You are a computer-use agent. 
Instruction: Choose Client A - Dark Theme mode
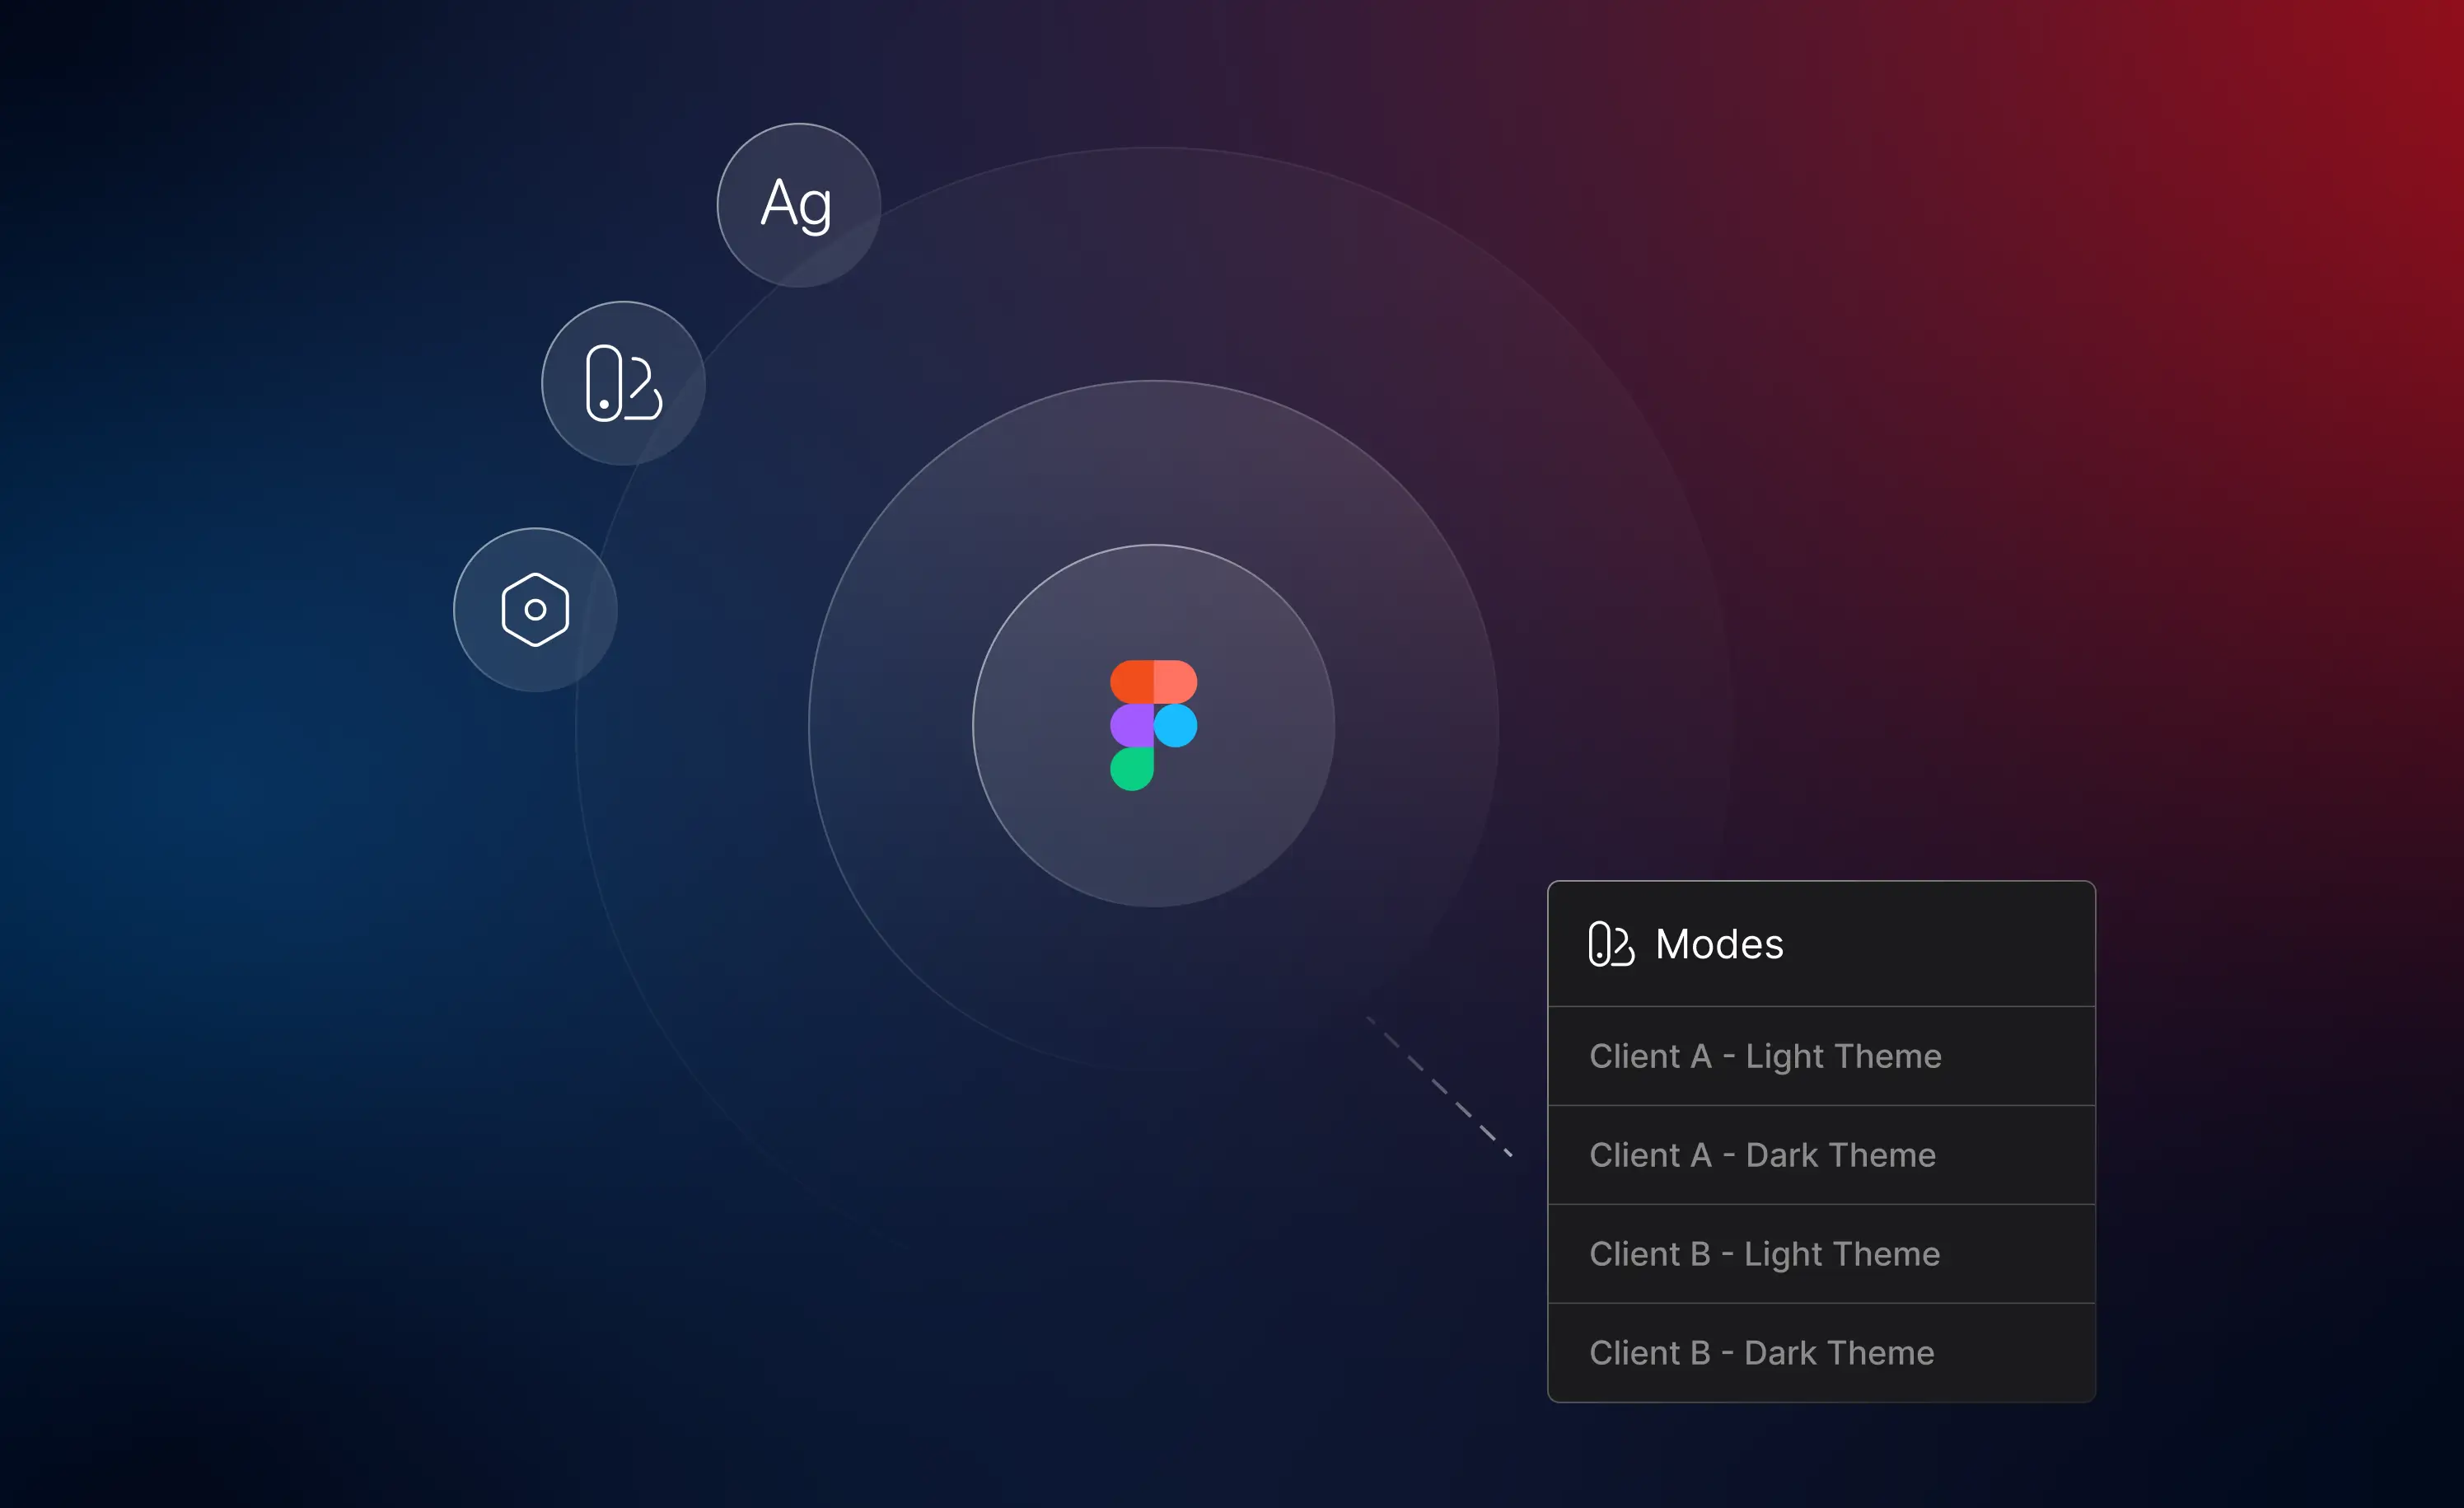tap(1821, 1155)
